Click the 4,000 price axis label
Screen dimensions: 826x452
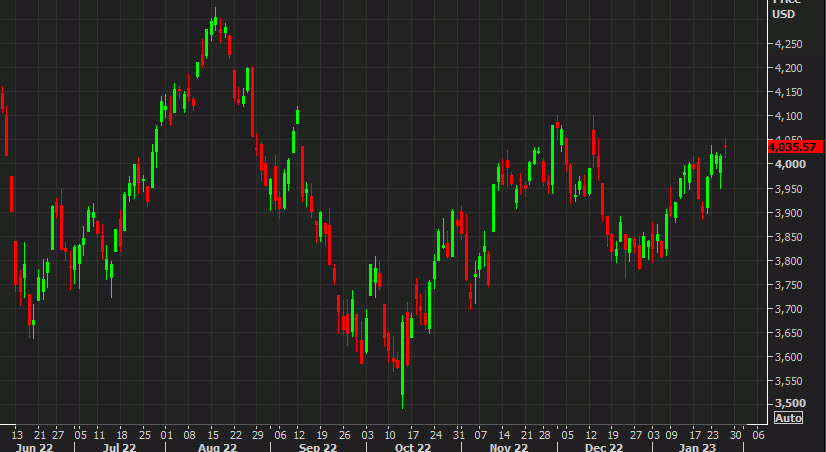pos(790,164)
